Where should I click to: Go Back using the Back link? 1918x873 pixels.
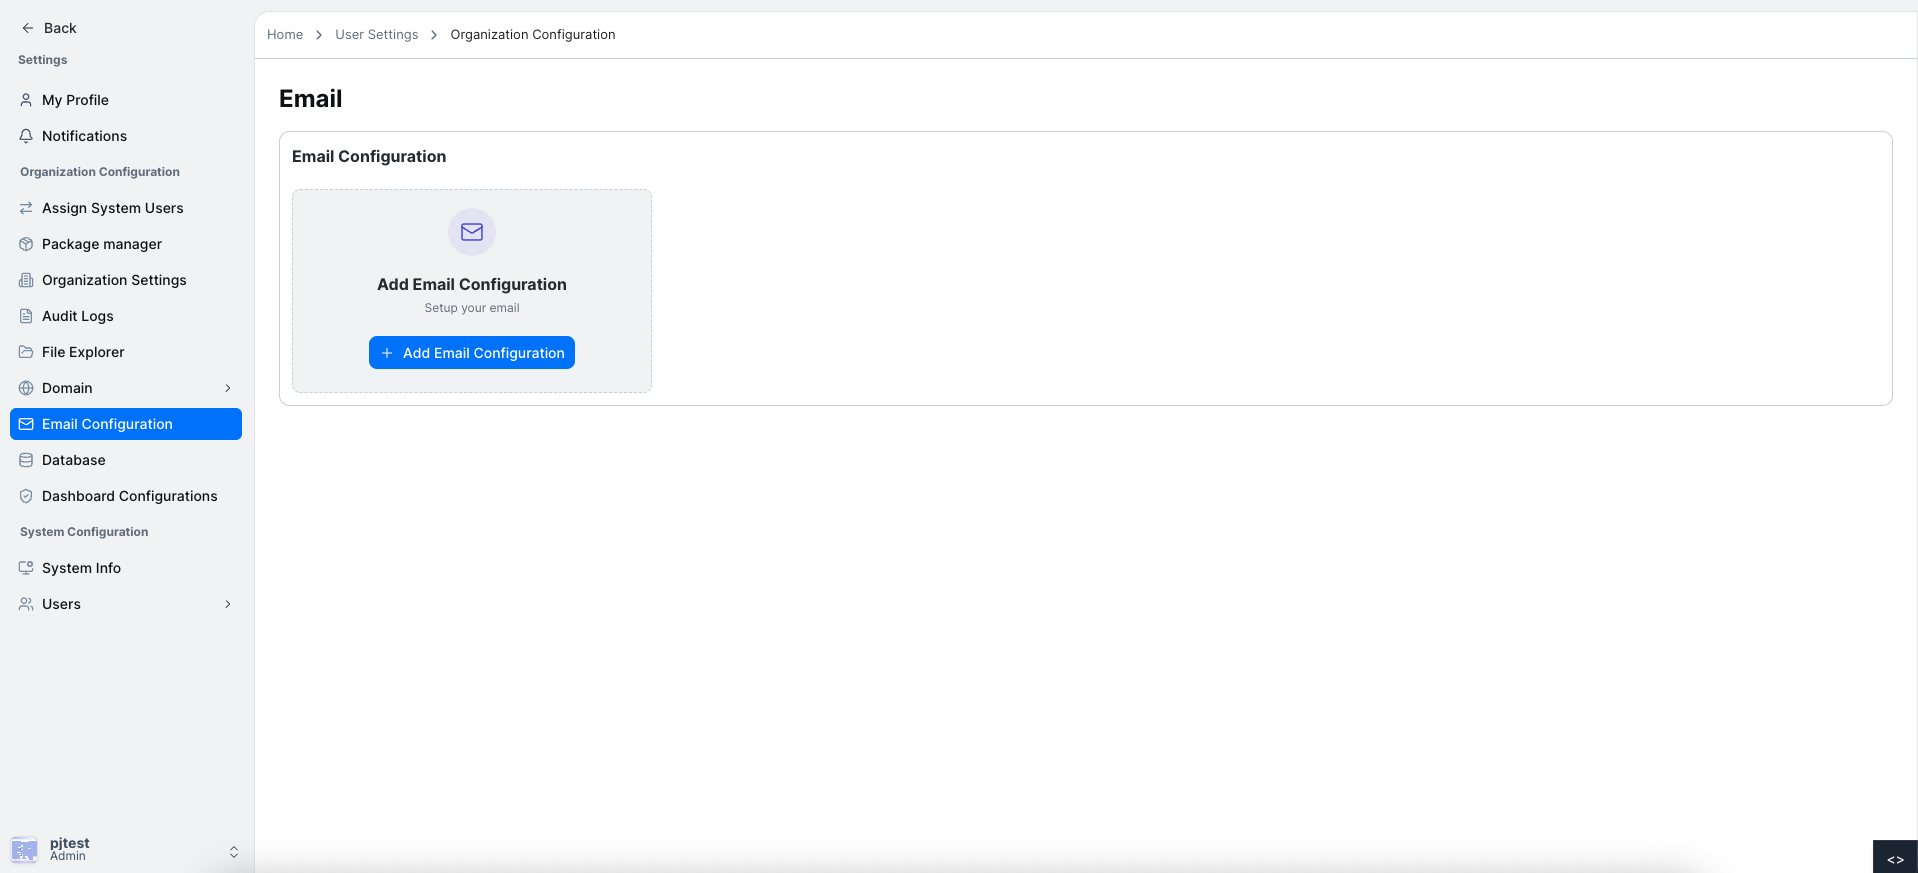coord(49,28)
